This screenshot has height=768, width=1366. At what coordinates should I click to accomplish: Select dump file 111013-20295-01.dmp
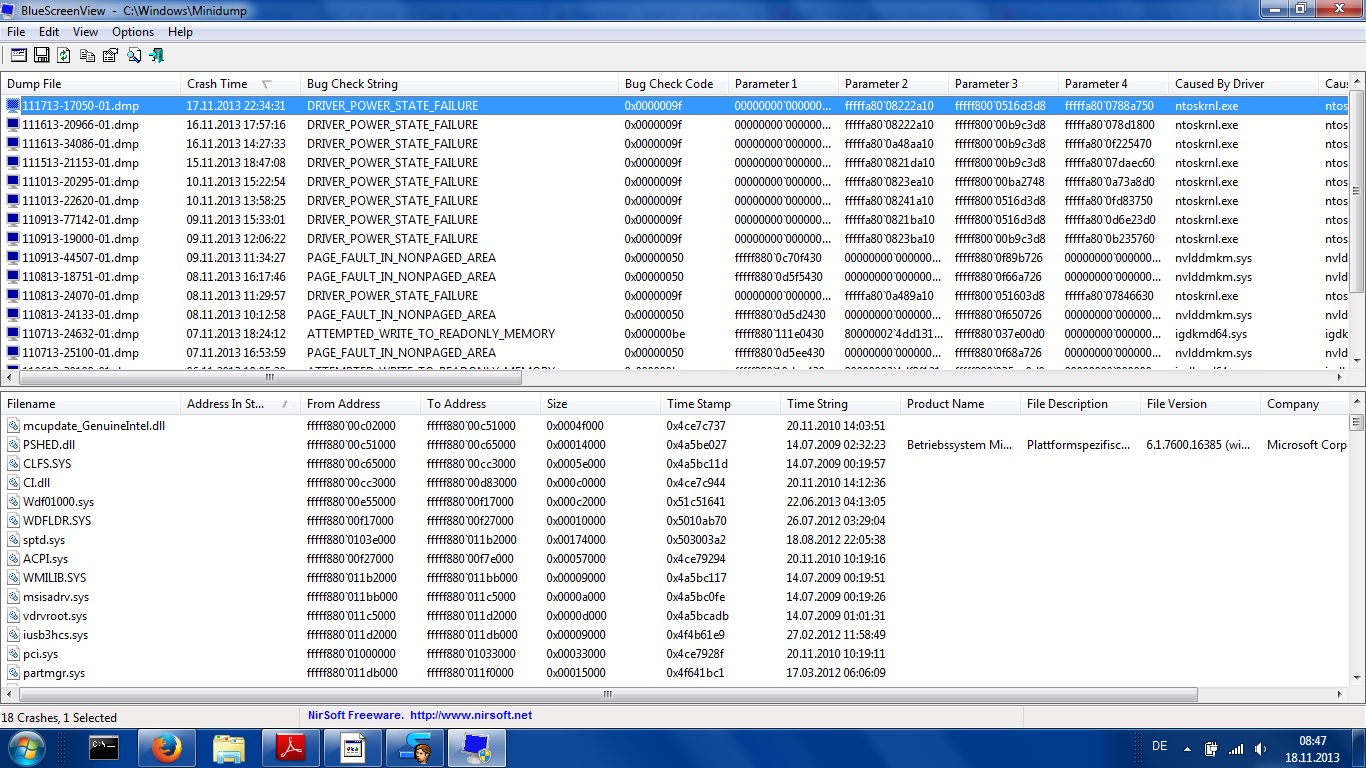click(x=80, y=182)
